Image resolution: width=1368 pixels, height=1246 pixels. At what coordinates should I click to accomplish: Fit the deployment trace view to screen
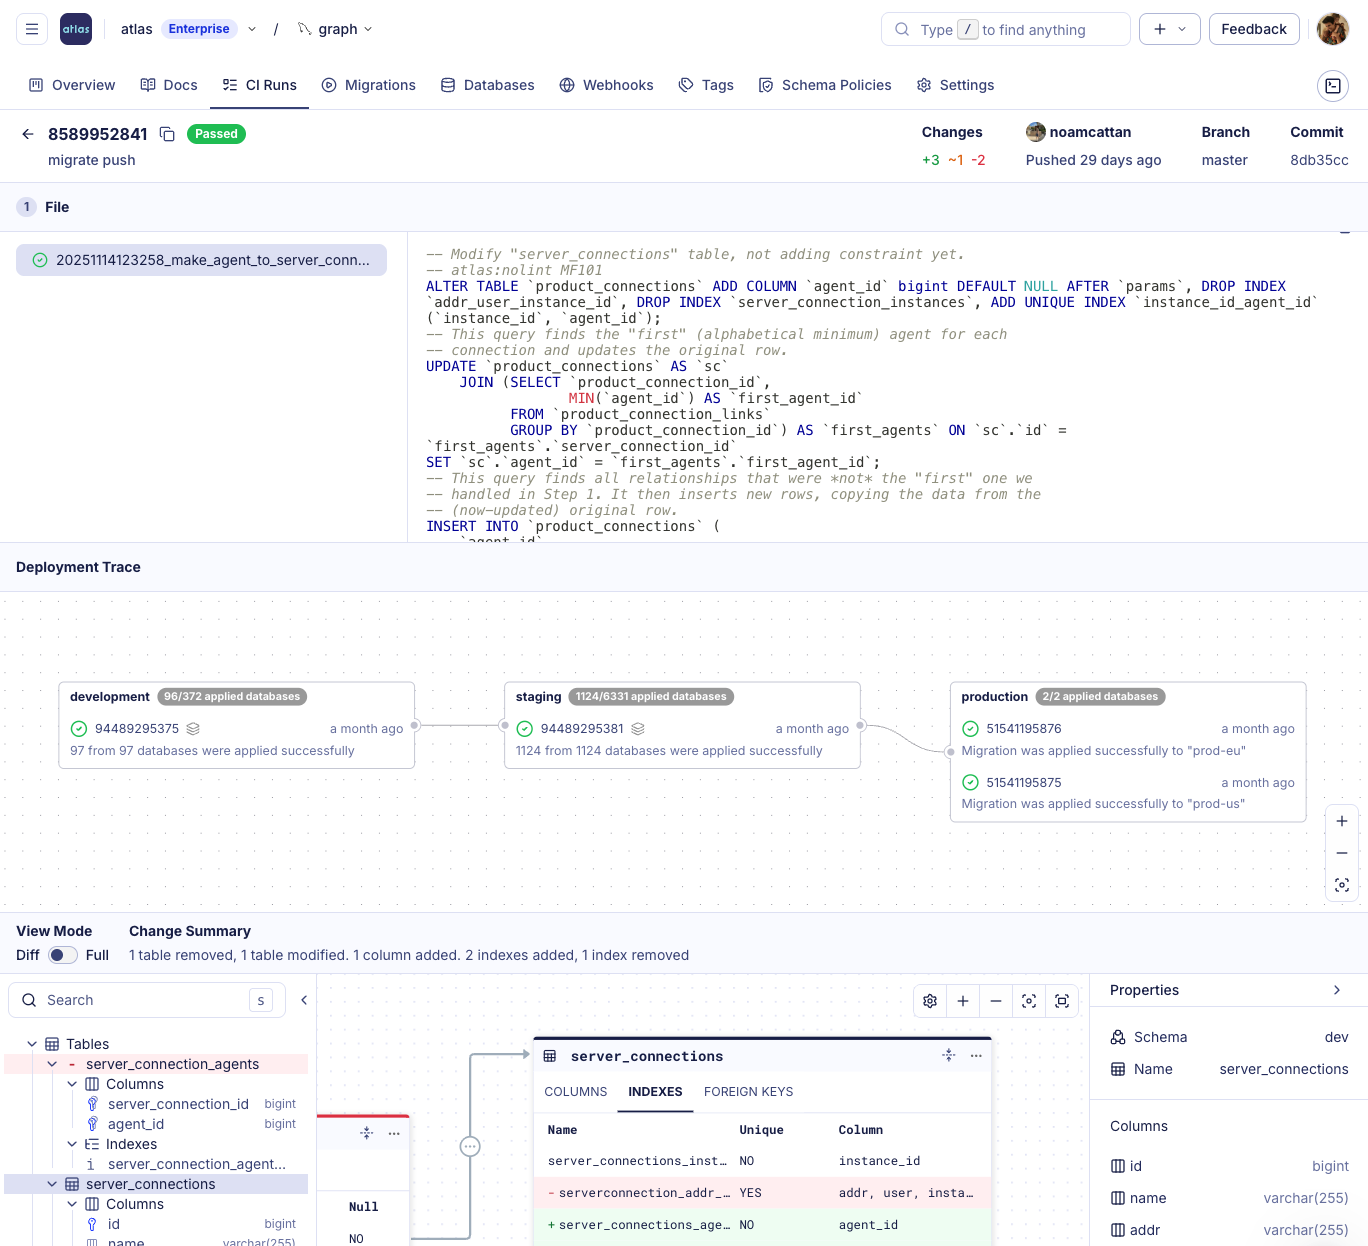(1341, 885)
